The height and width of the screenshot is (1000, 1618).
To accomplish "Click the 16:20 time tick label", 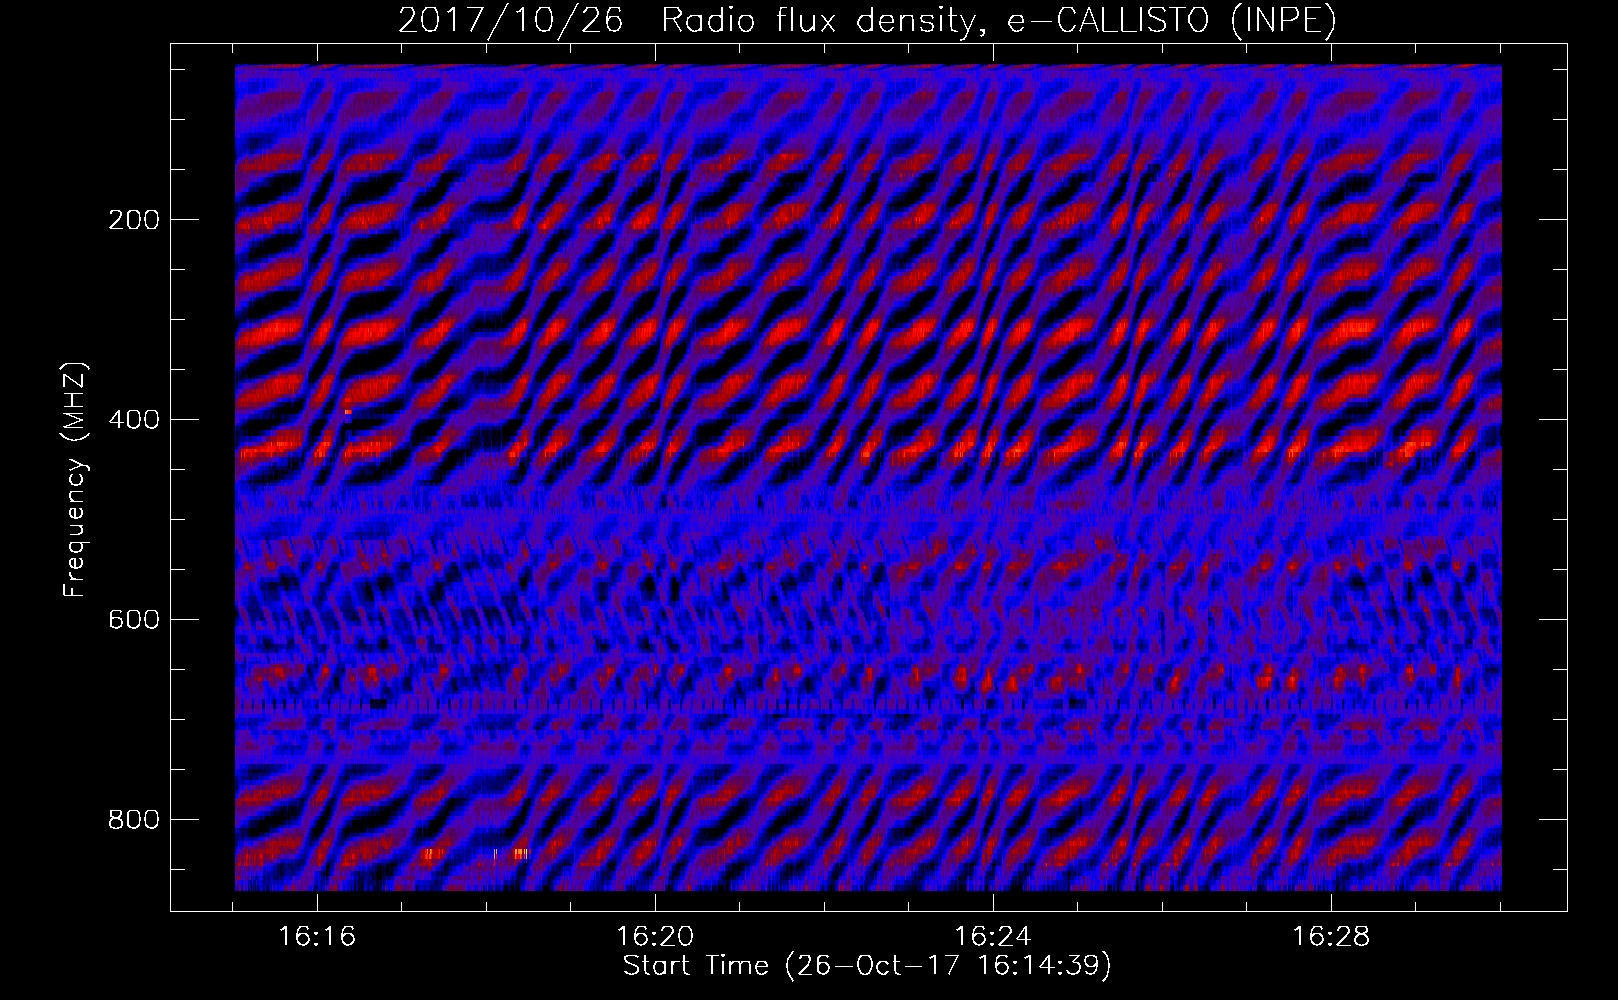I will pos(655,937).
